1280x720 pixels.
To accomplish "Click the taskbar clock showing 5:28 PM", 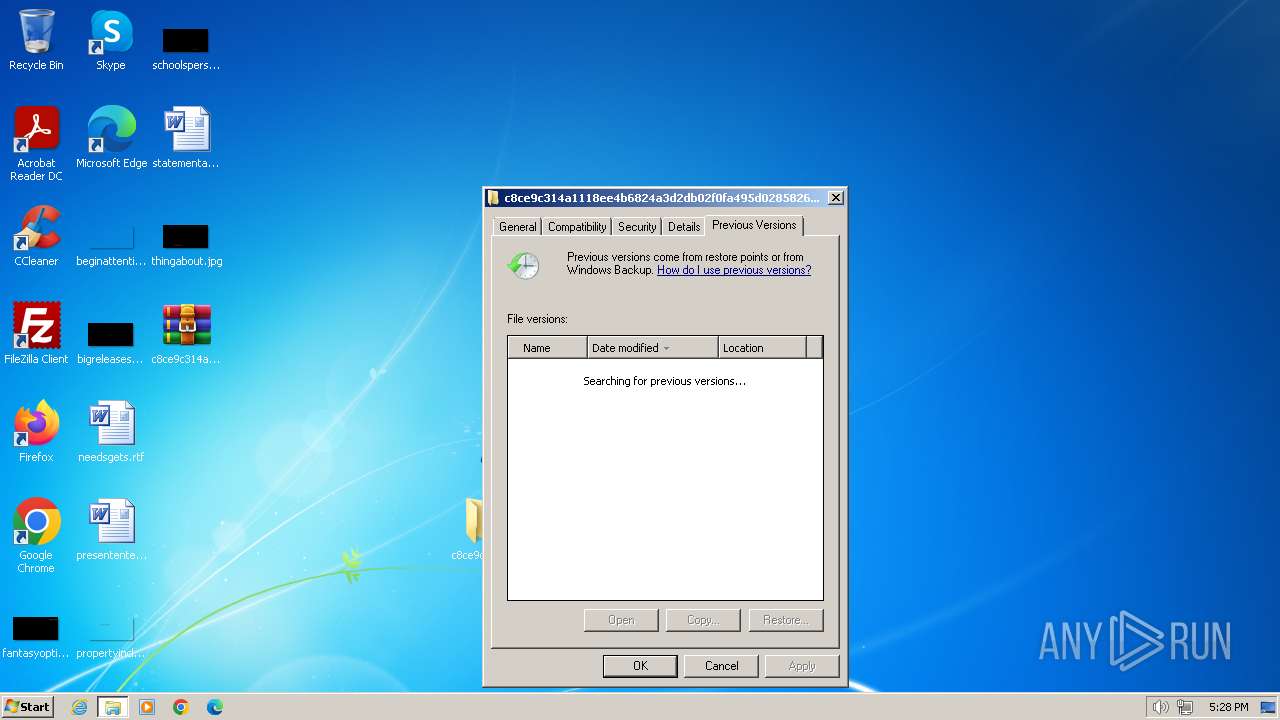I will coord(1228,707).
